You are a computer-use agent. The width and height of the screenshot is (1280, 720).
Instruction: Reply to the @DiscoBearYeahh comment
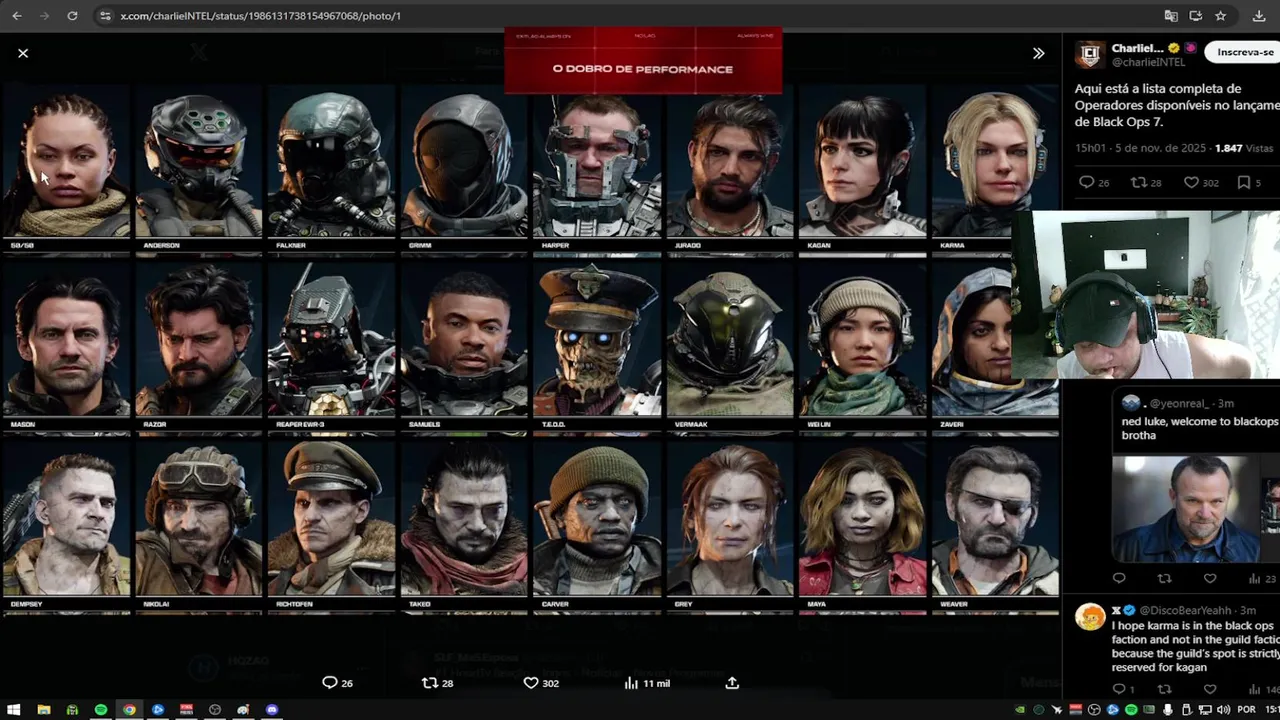pos(1119,689)
